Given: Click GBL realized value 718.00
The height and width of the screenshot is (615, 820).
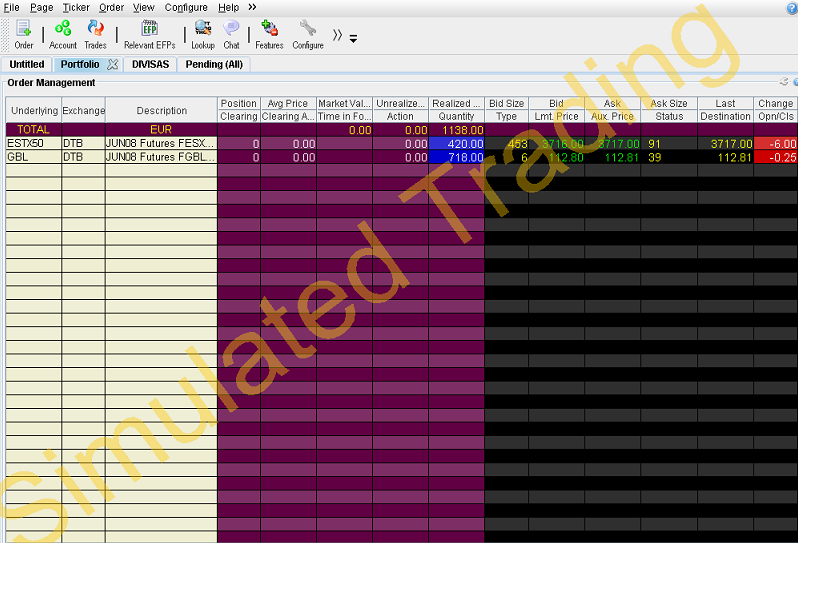Looking at the screenshot, I should [x=457, y=157].
